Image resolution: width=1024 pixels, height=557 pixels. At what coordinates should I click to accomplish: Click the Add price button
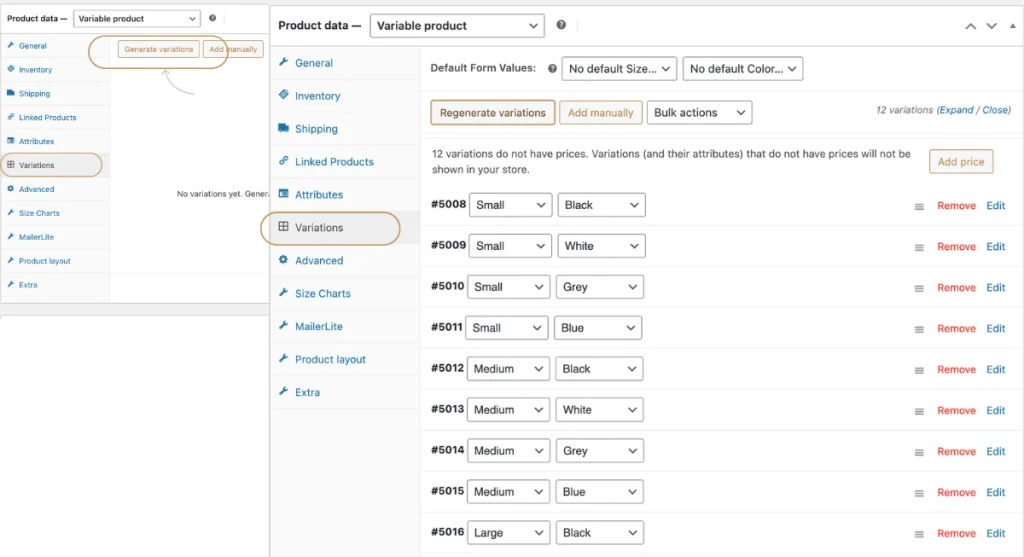pos(961,161)
